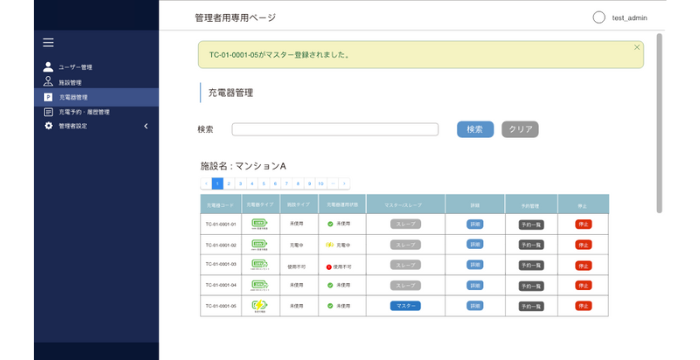Image resolution: width=700 pixels, height=360 pixels.
Task: Go to next page pagination arrow
Action: pos(344,184)
